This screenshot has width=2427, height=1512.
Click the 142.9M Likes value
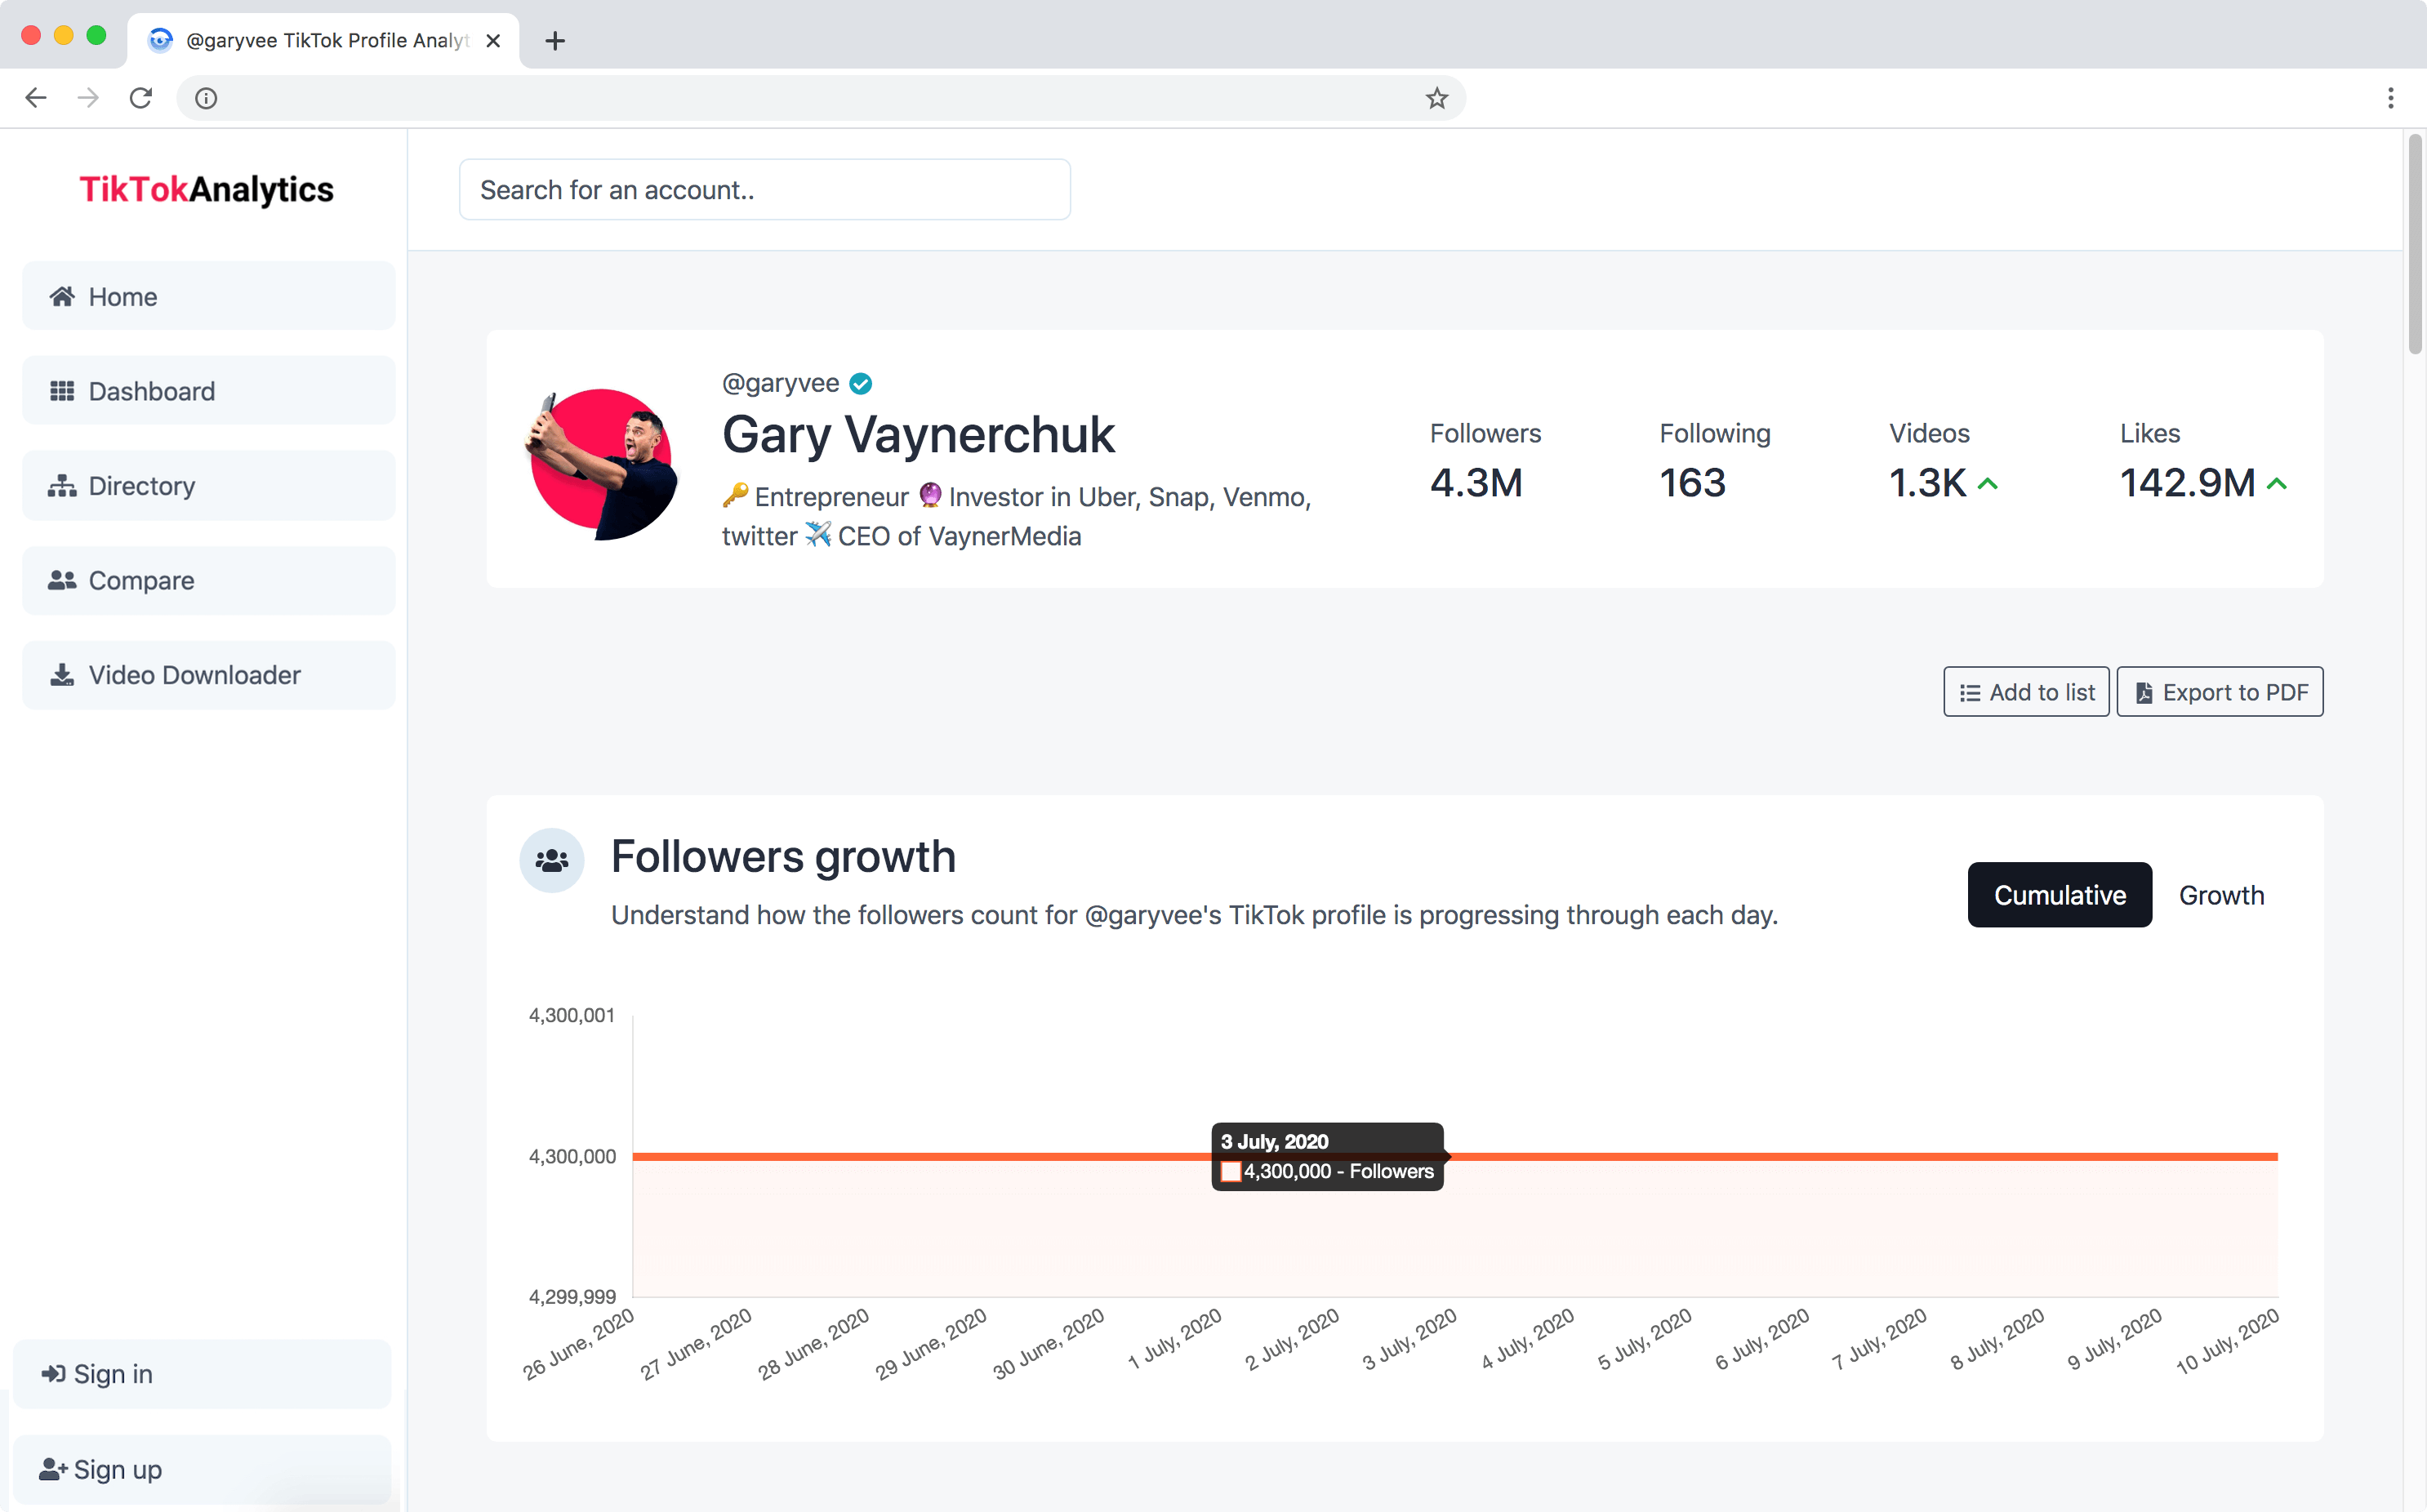point(2187,483)
